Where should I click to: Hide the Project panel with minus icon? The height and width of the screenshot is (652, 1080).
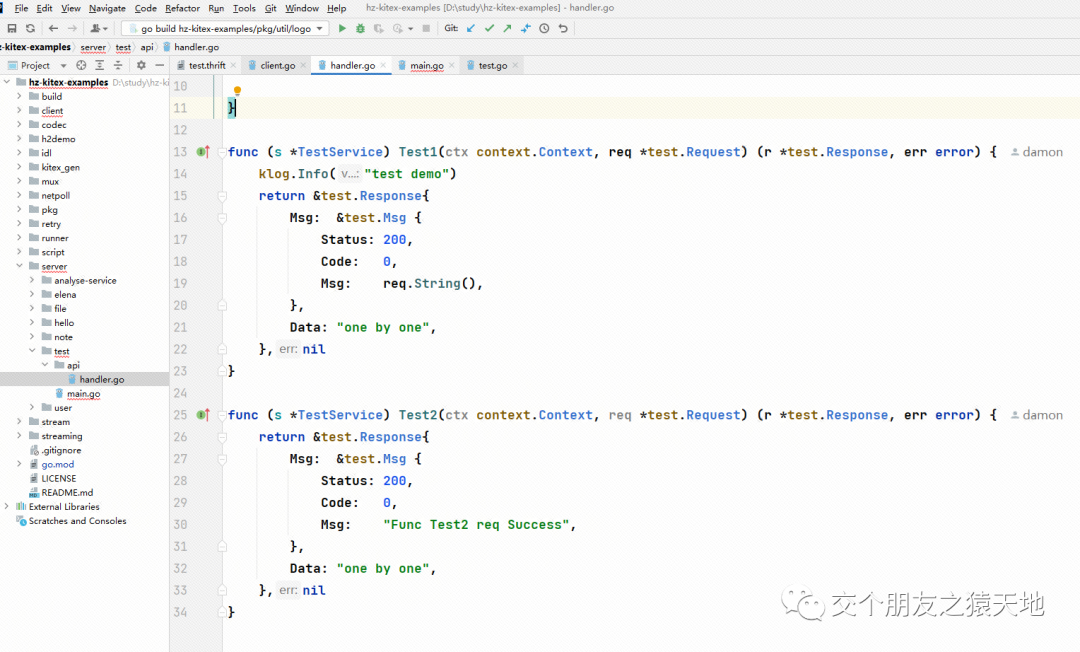159,65
